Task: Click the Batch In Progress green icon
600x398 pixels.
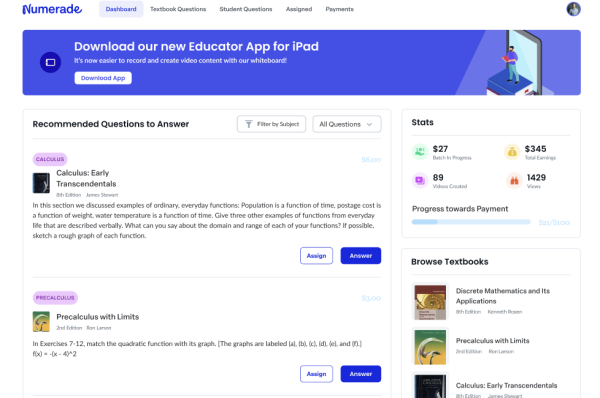Action: (420, 152)
